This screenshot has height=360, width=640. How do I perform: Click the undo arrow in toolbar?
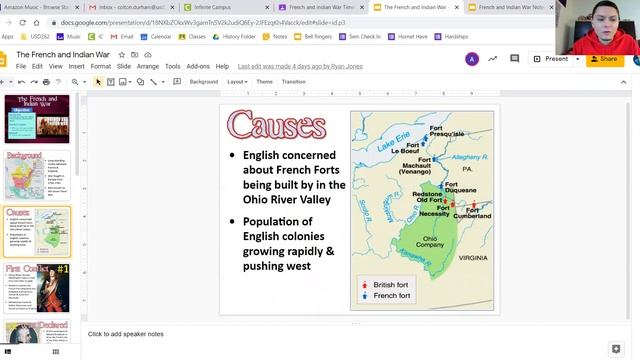(x=22, y=82)
